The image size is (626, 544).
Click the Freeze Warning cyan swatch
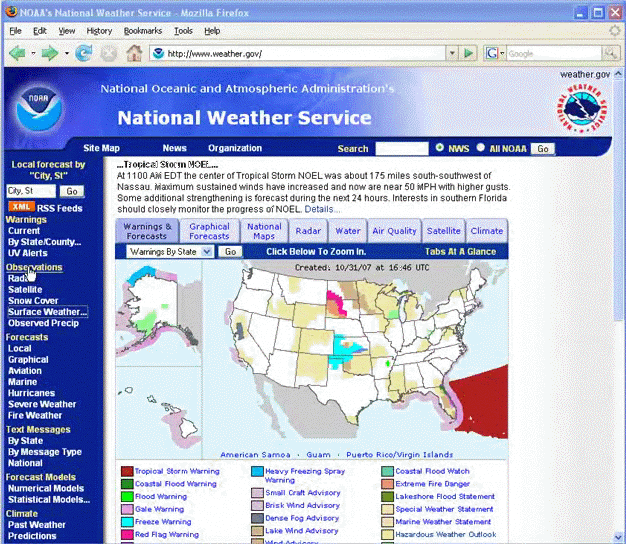(127, 522)
